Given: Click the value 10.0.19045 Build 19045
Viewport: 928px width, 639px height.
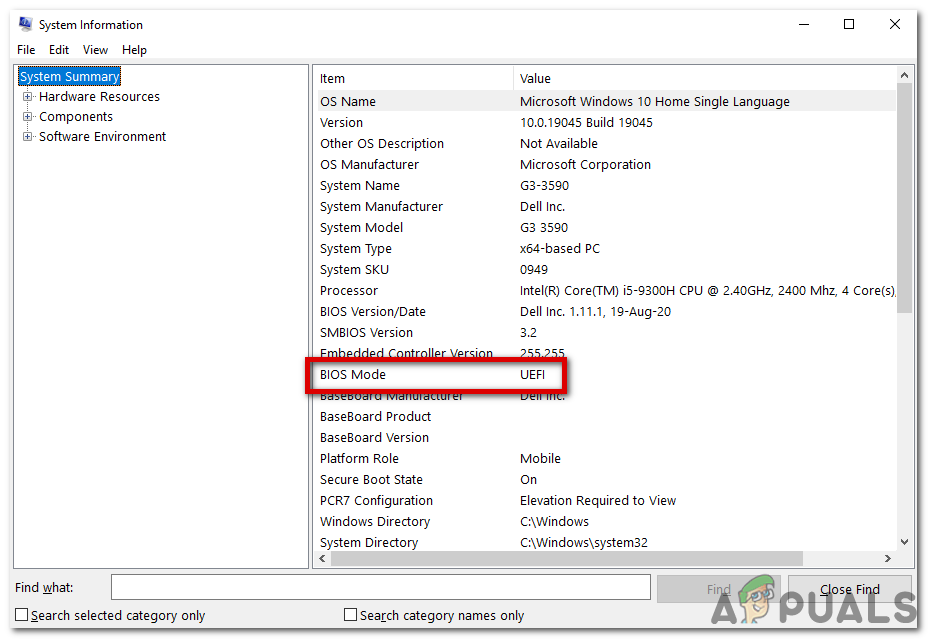Looking at the screenshot, I should (586, 122).
